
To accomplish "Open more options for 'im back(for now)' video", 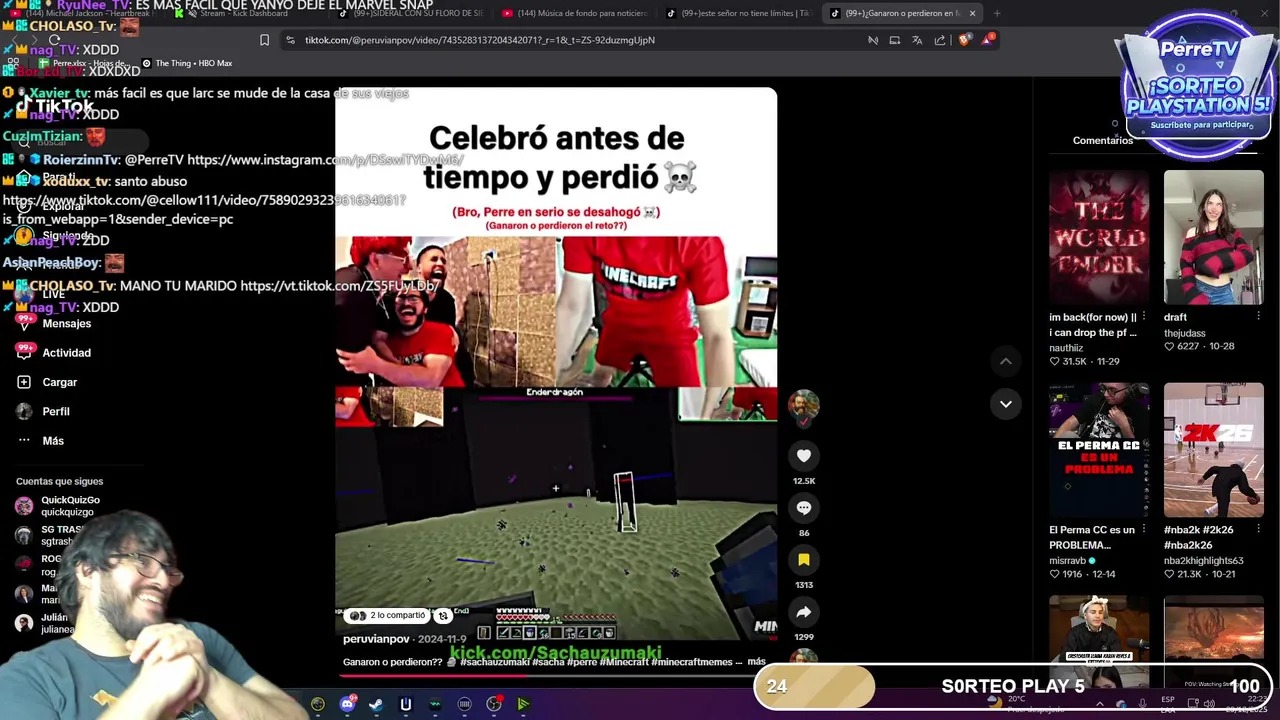I will point(1144,317).
